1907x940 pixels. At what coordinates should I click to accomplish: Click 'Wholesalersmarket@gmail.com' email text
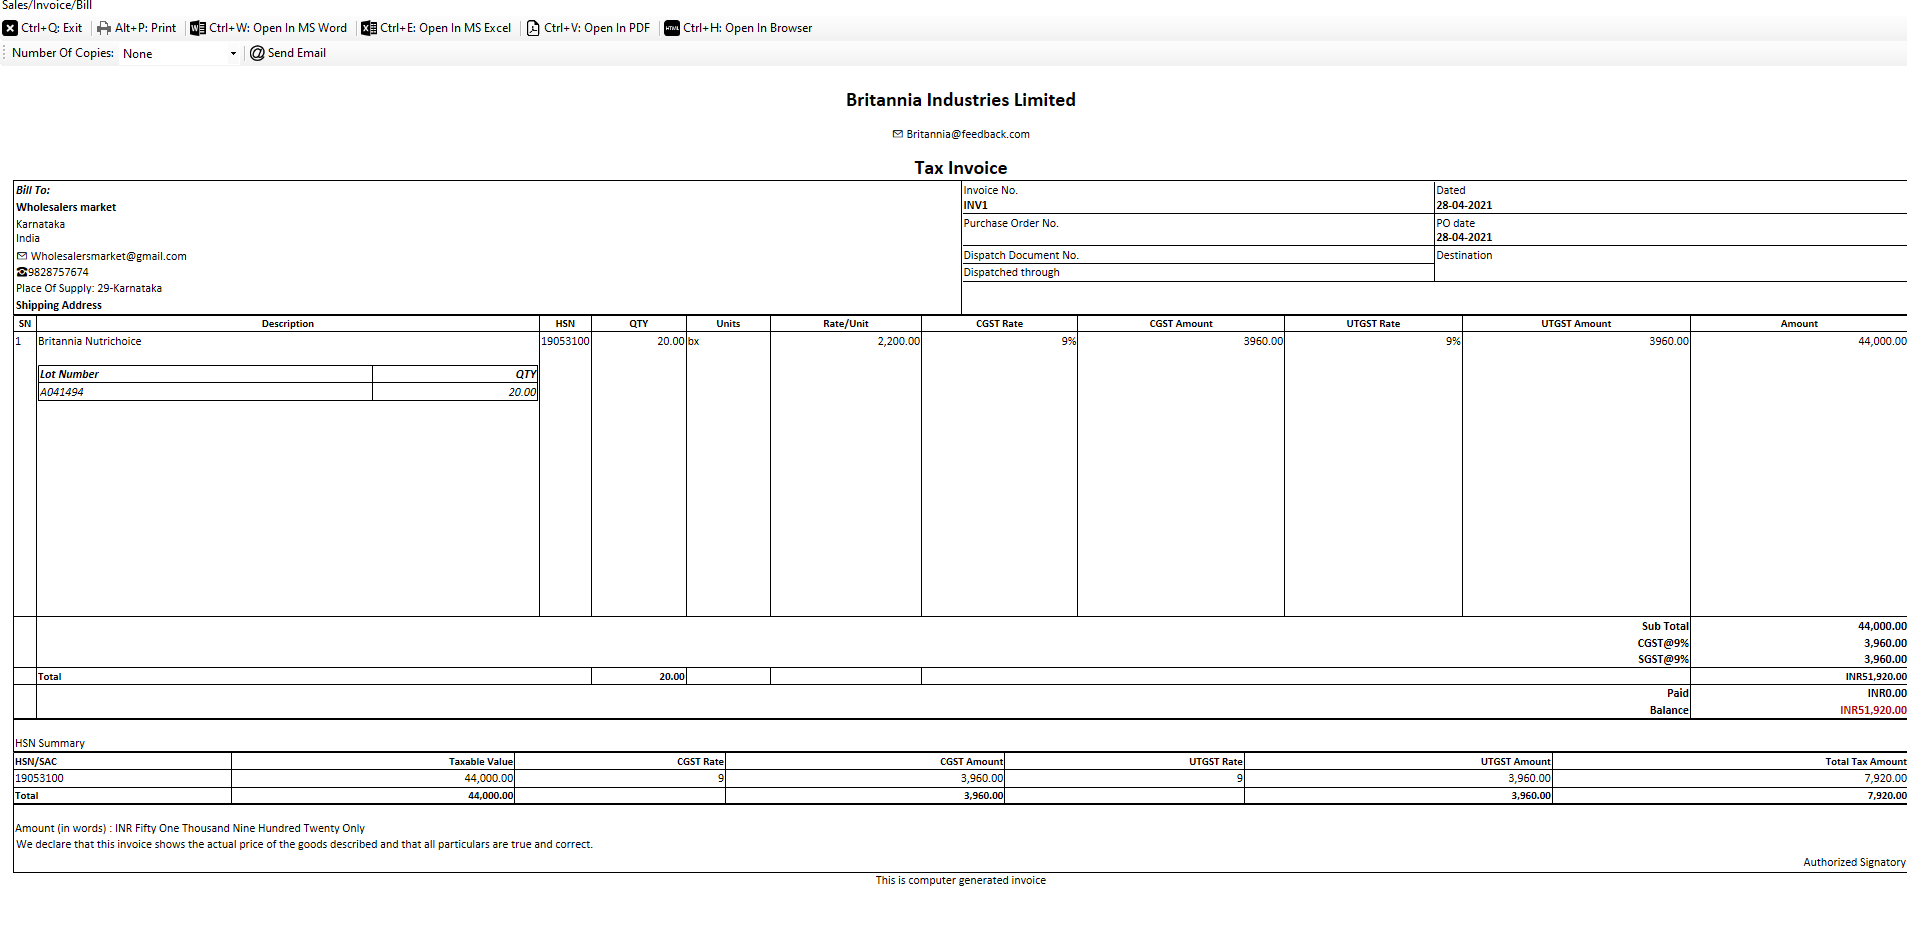tap(109, 256)
